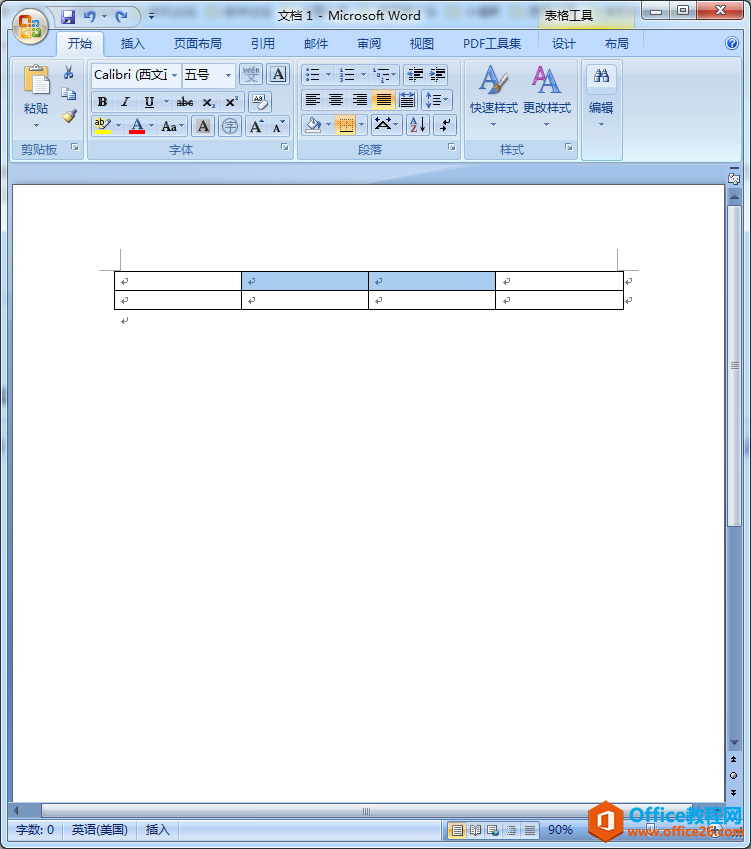The image size is (751, 849).
Task: Toggle justified alignment
Action: coord(383,100)
